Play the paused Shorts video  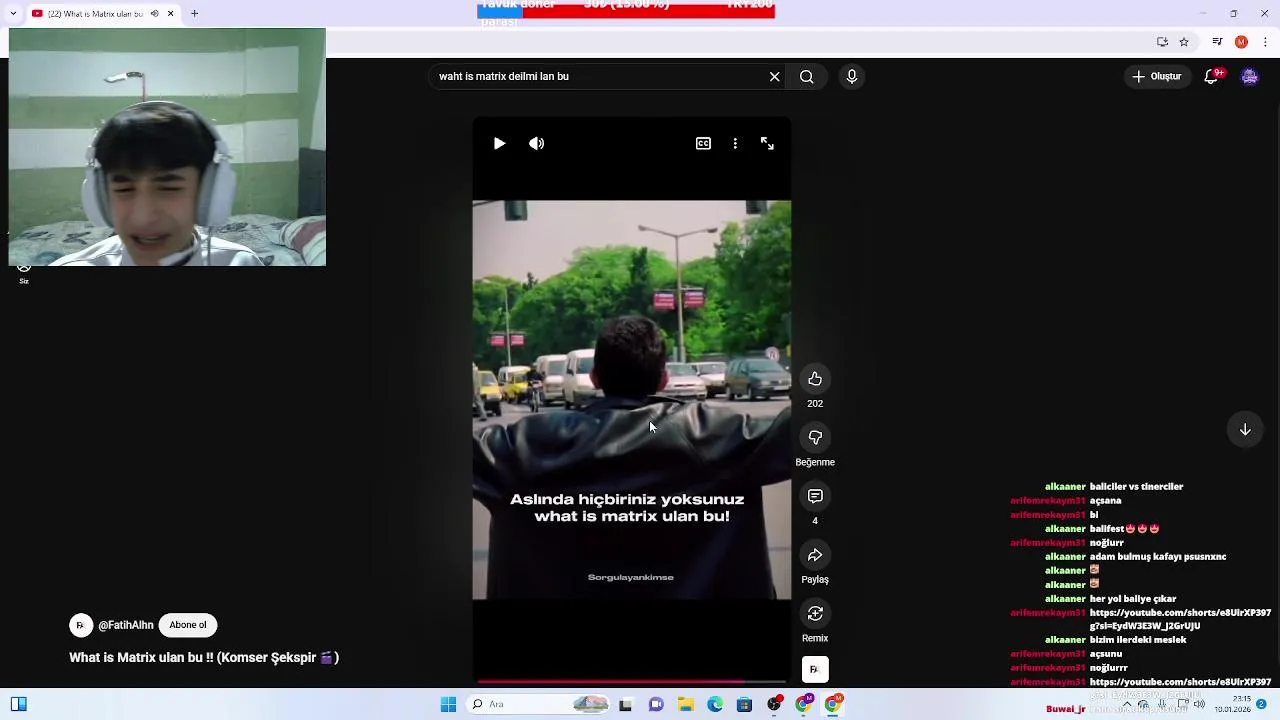point(499,143)
